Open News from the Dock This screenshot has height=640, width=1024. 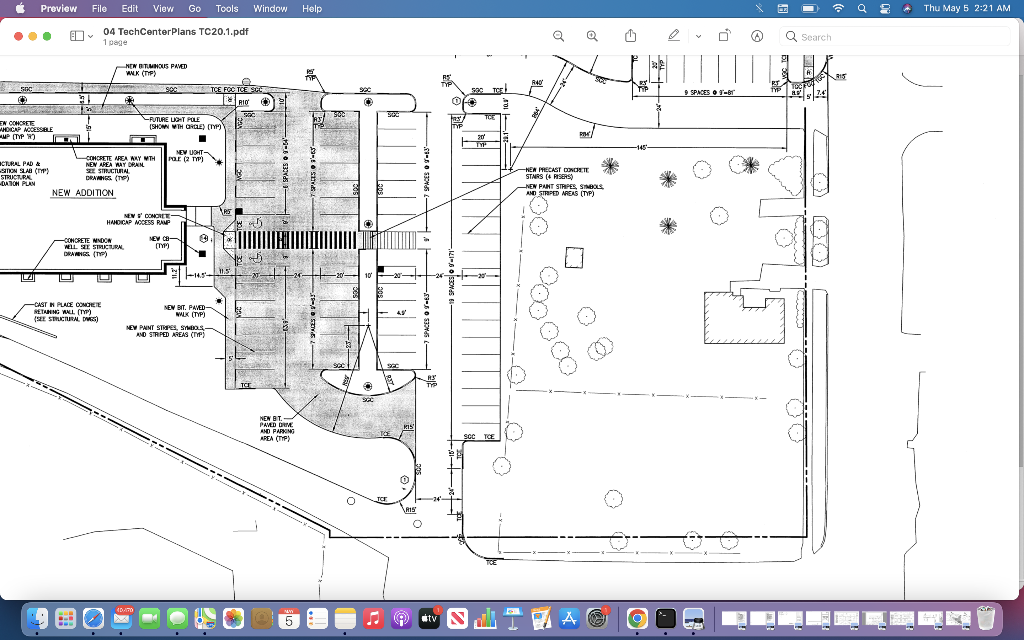click(457, 618)
